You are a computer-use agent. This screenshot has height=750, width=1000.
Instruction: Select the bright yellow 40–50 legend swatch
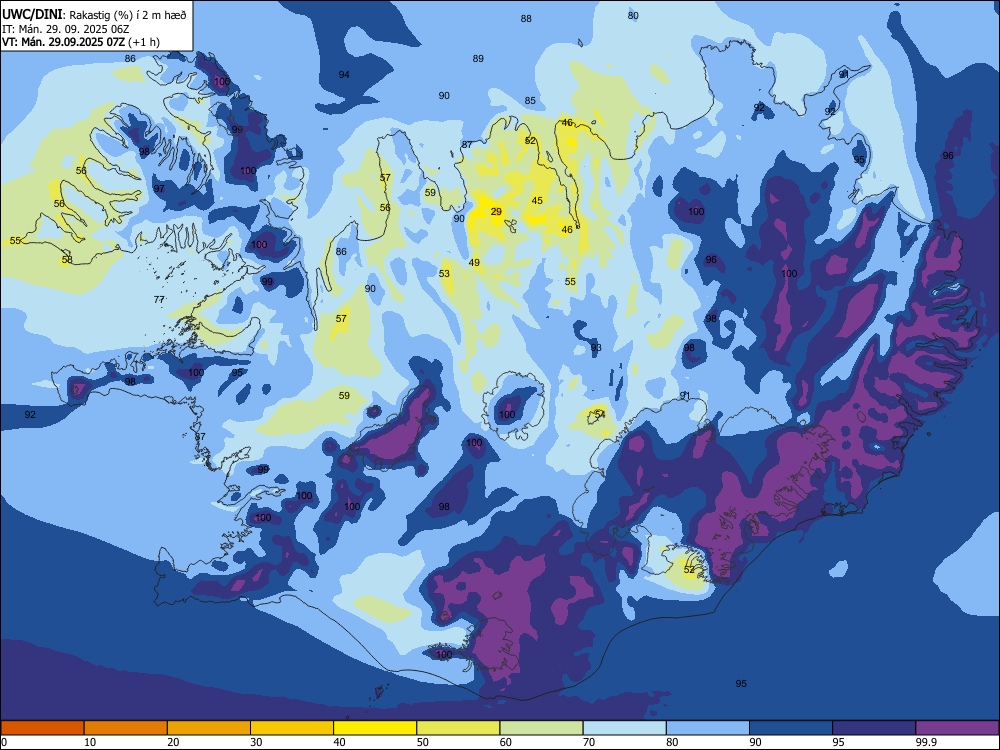coord(375,728)
